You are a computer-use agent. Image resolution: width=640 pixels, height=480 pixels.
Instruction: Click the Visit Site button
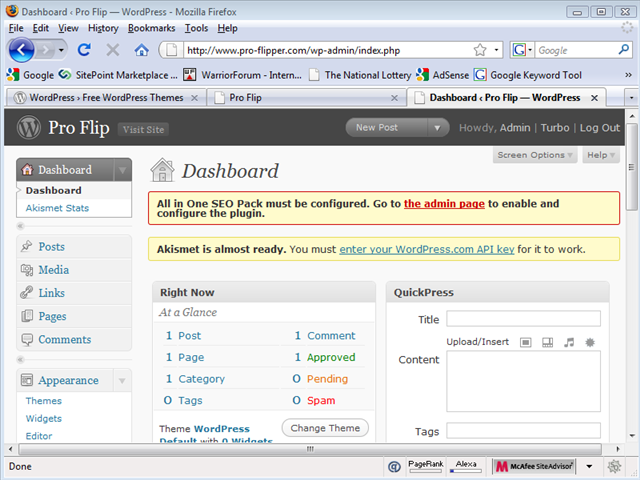point(143,129)
